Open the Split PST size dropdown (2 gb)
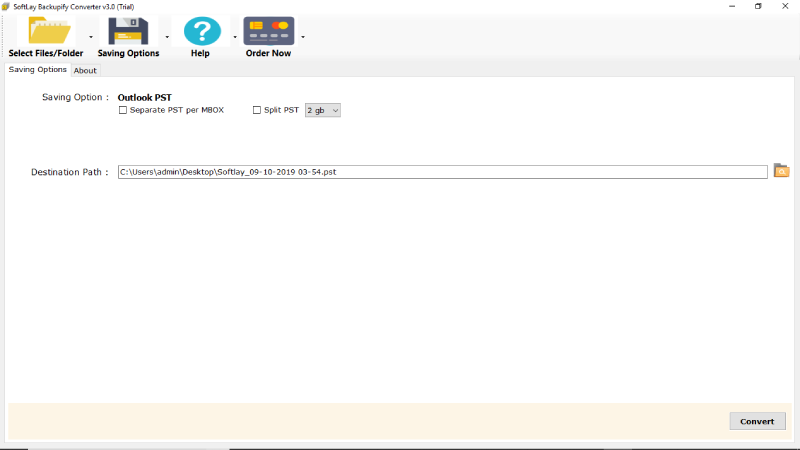 (322, 110)
